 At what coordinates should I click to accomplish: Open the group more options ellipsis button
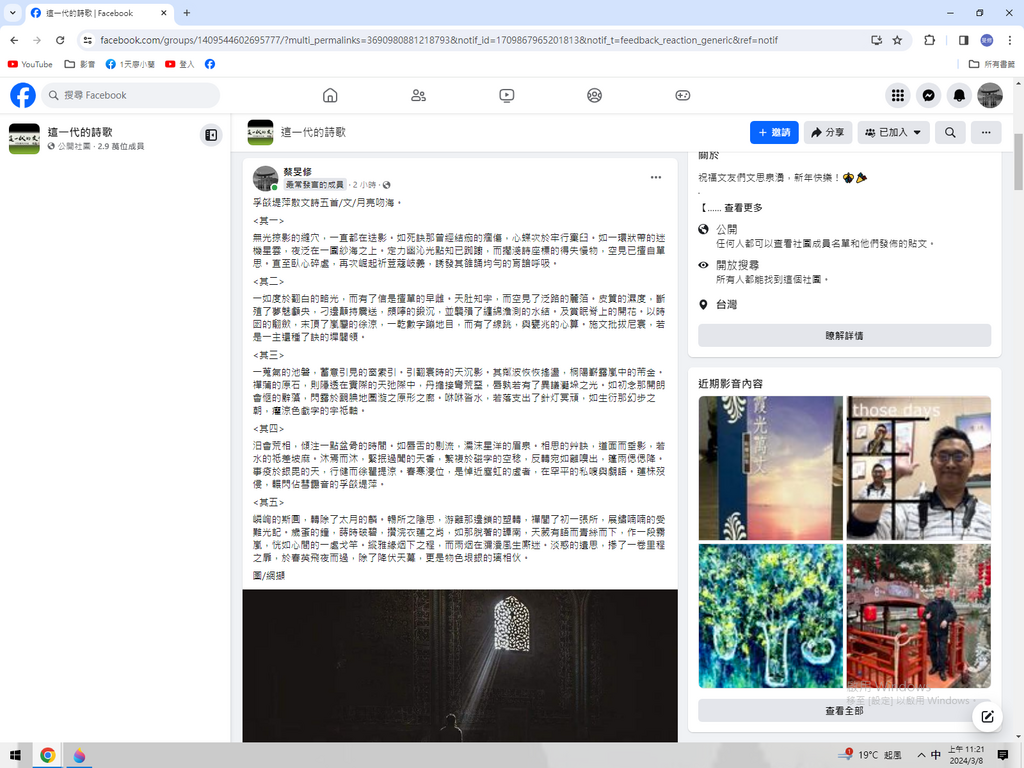click(986, 132)
